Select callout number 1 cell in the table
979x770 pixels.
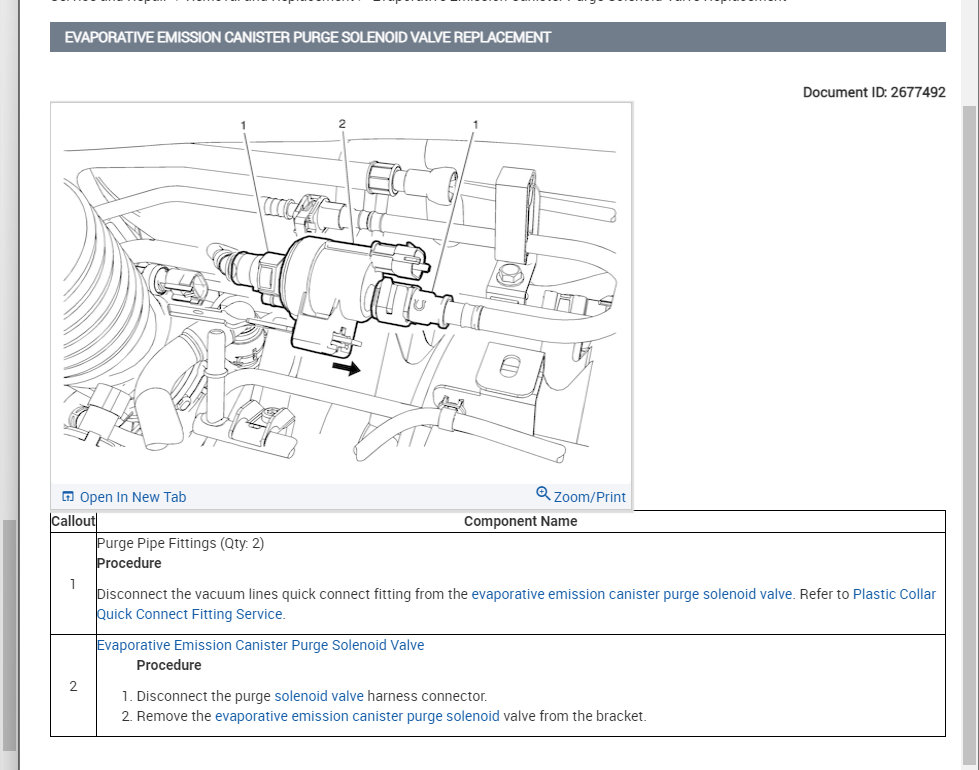click(x=73, y=584)
